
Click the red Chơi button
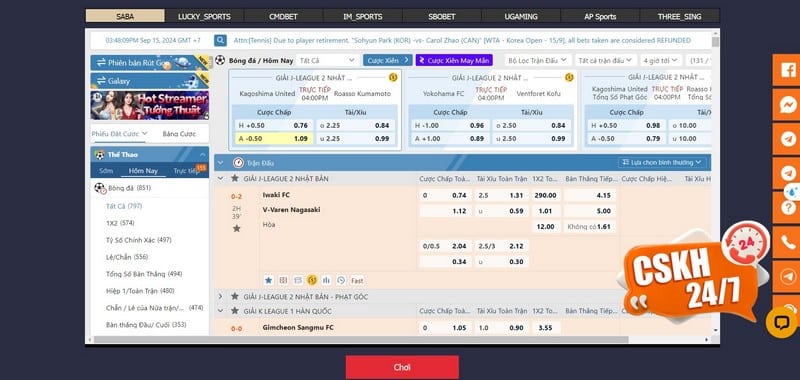pos(402,367)
